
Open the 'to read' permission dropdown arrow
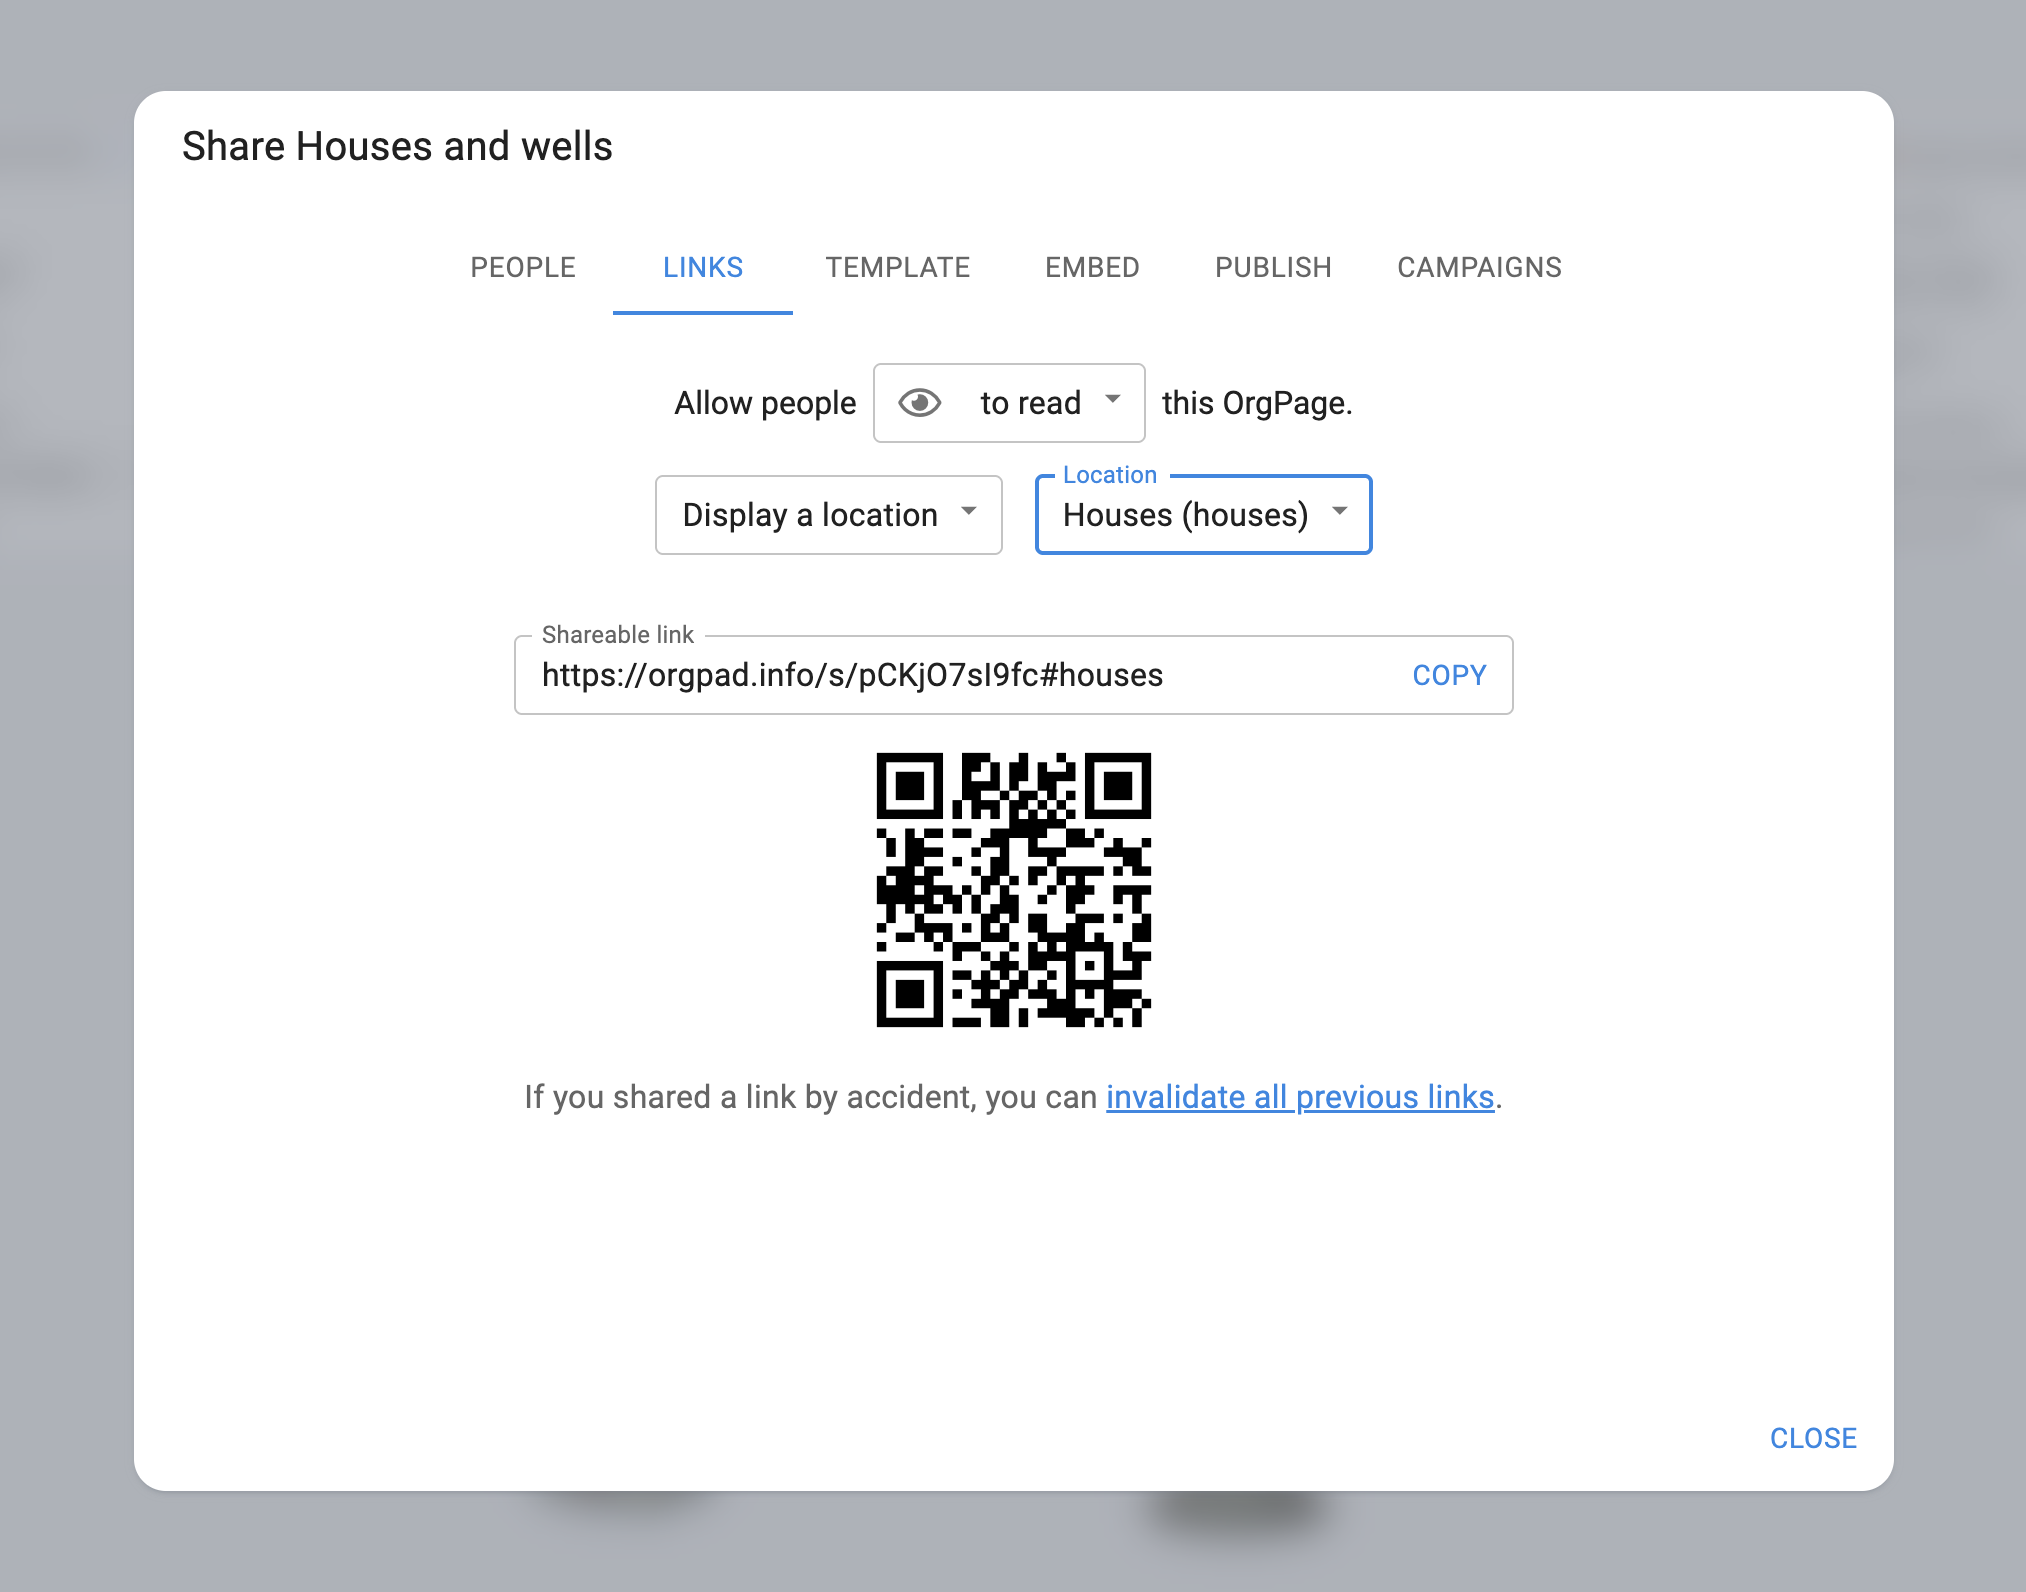point(1112,401)
